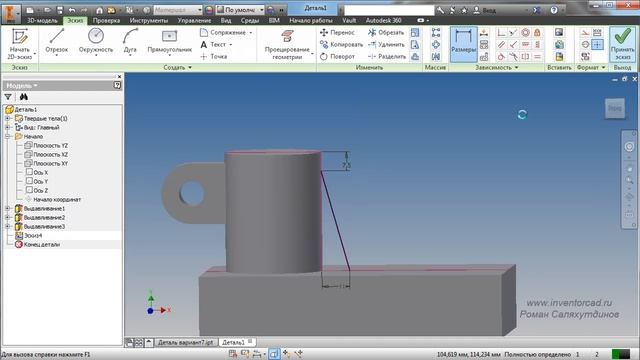Apply the fix lock constraint icon
Viewport: 640px width, 360px height.
click(x=537, y=33)
